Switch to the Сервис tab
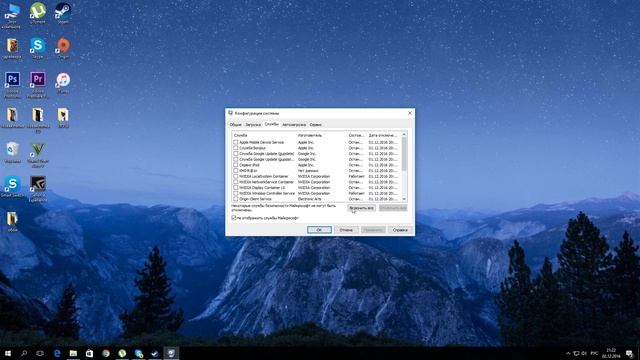This screenshot has height=360, width=640. tap(316, 125)
